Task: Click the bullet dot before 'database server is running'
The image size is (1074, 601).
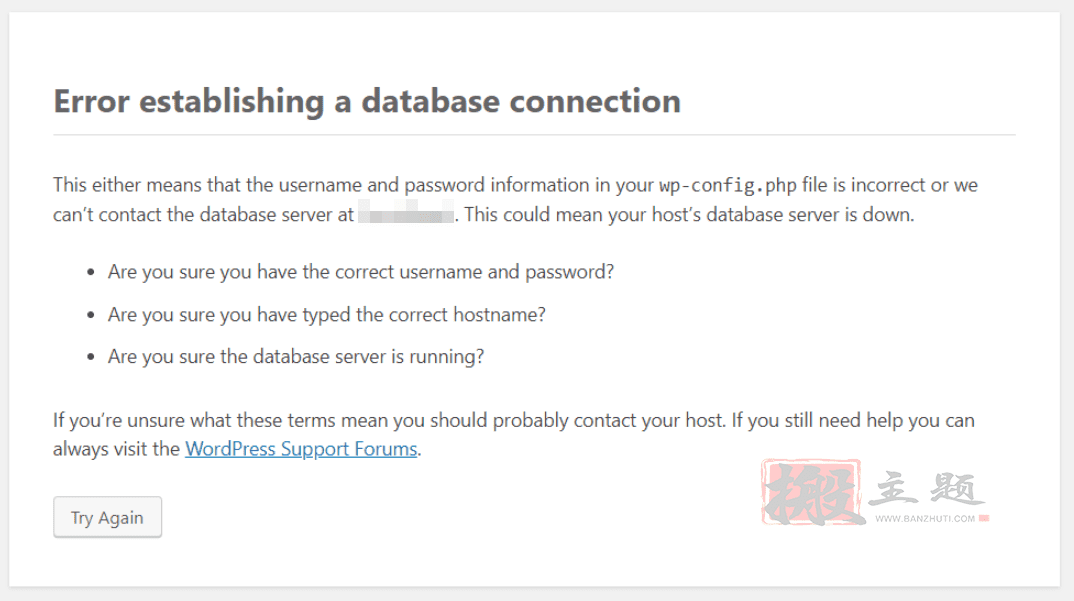Action: click(x=90, y=357)
